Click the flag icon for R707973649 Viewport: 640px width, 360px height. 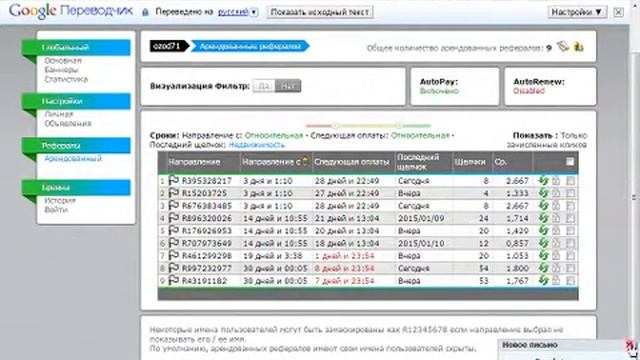click(x=174, y=243)
